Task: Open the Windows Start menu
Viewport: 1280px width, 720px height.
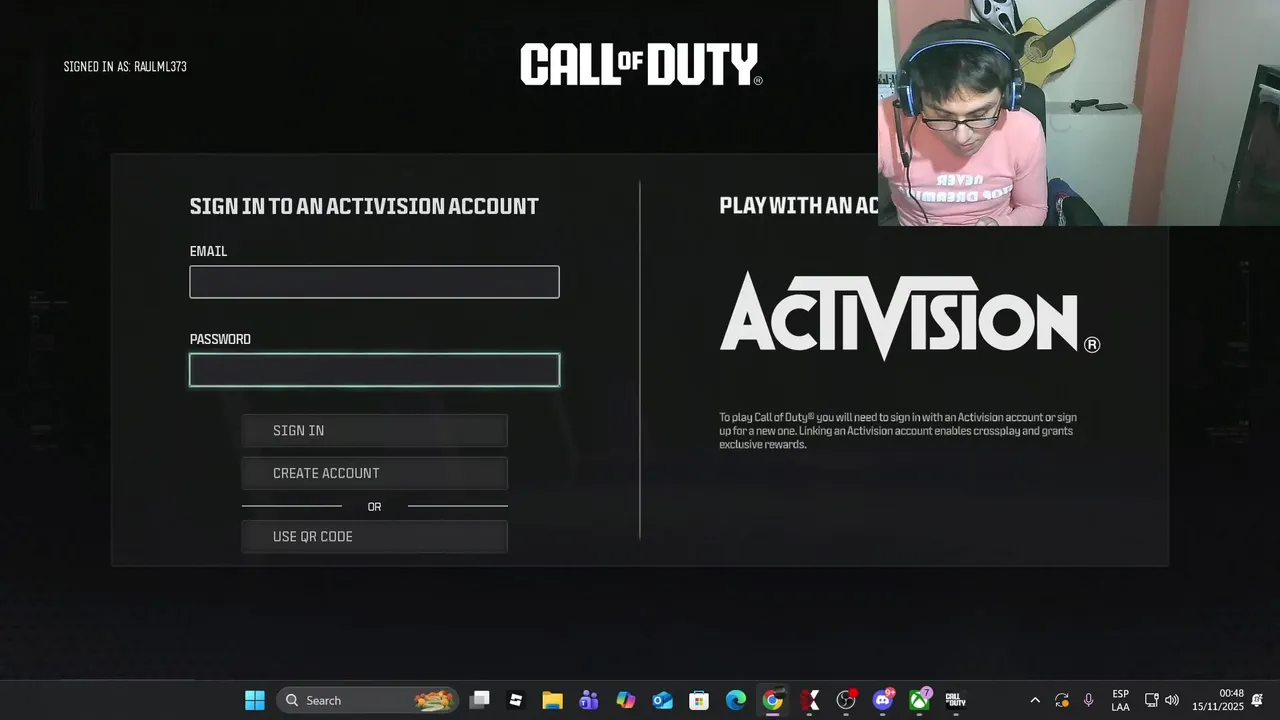Action: pyautogui.click(x=255, y=700)
